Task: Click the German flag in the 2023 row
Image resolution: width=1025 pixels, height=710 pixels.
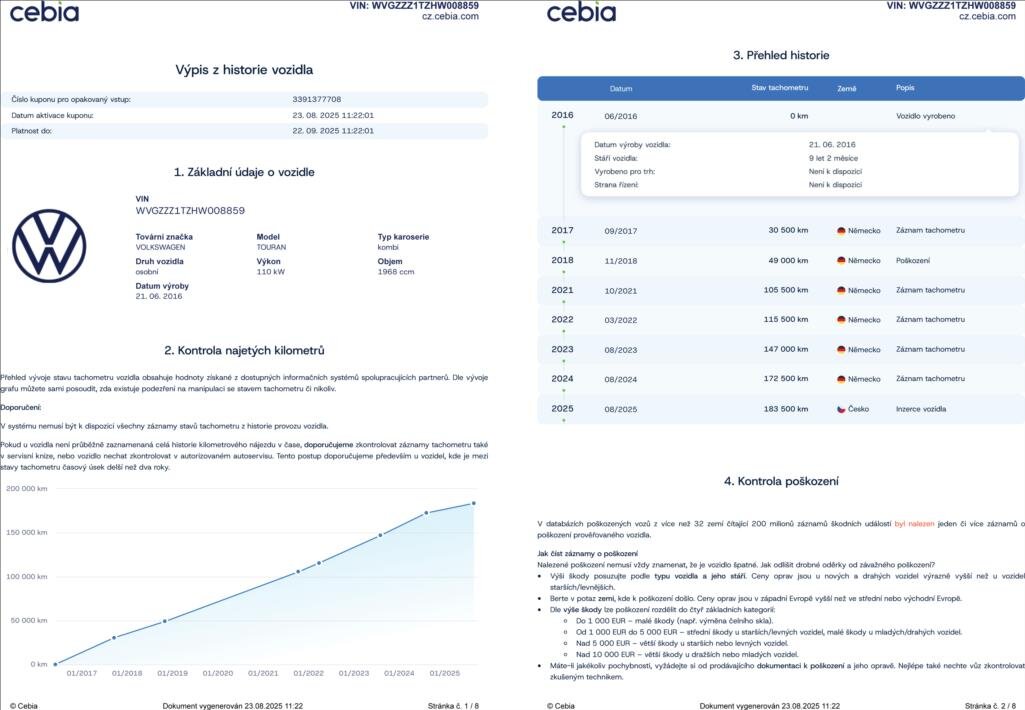Action: click(x=841, y=350)
